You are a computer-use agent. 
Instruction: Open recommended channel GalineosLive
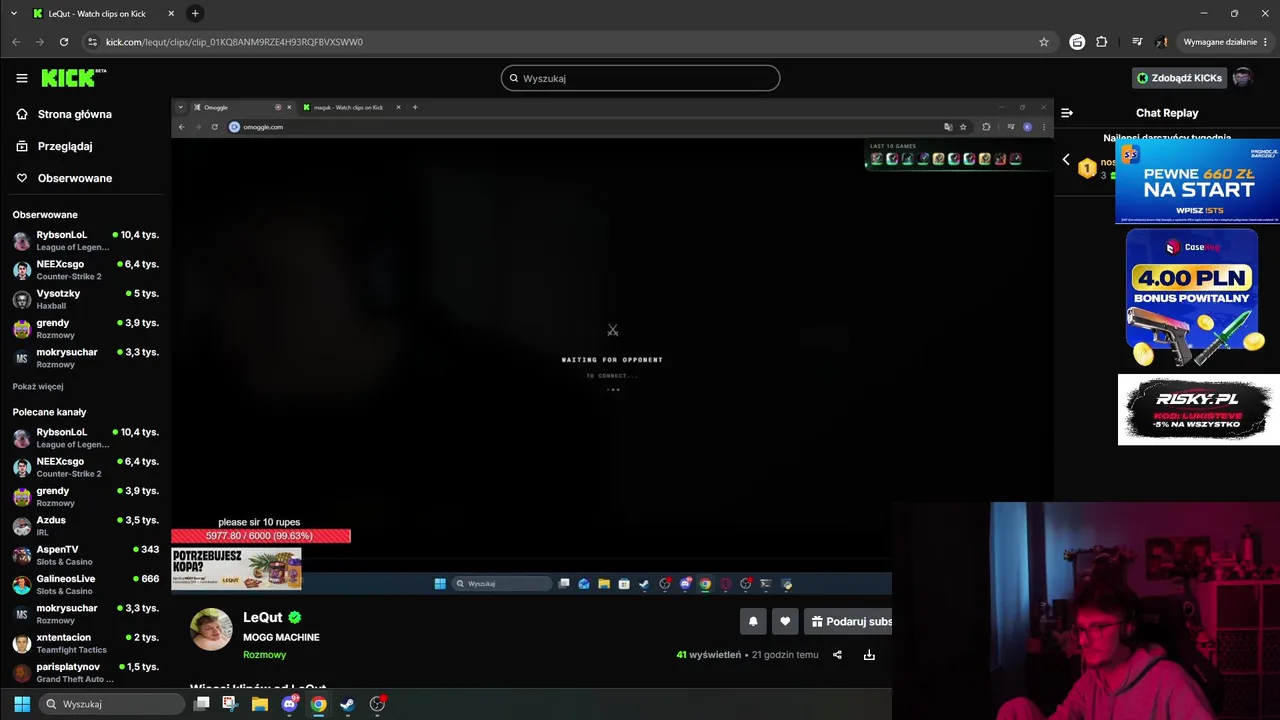pyautogui.click(x=86, y=584)
